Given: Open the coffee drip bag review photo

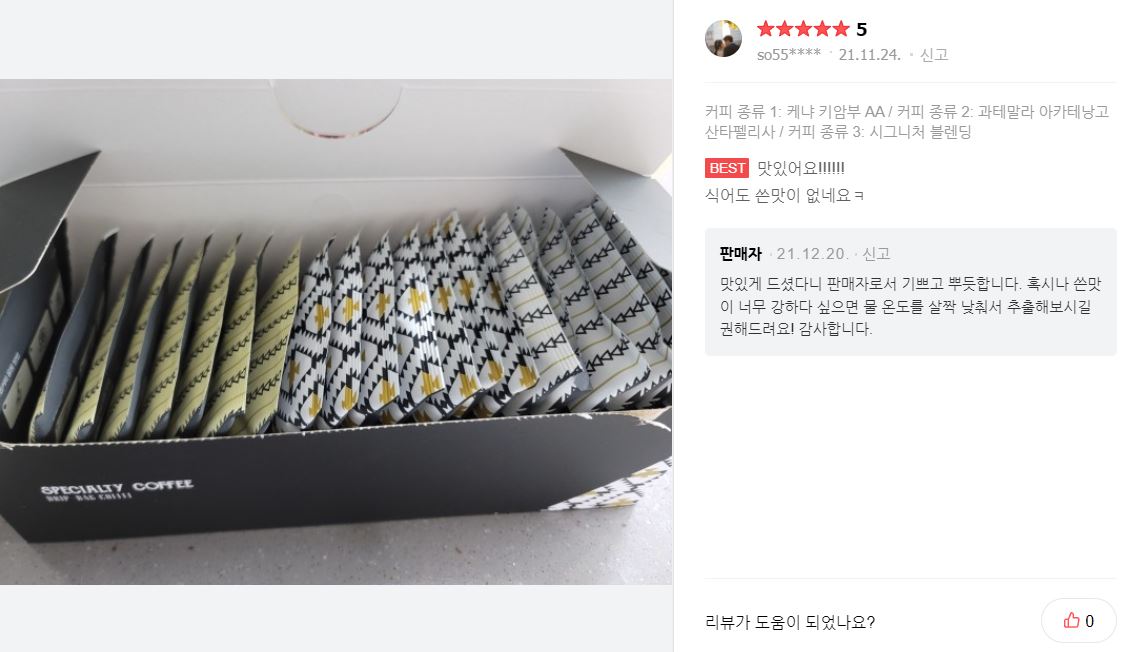Looking at the screenshot, I should [x=336, y=331].
